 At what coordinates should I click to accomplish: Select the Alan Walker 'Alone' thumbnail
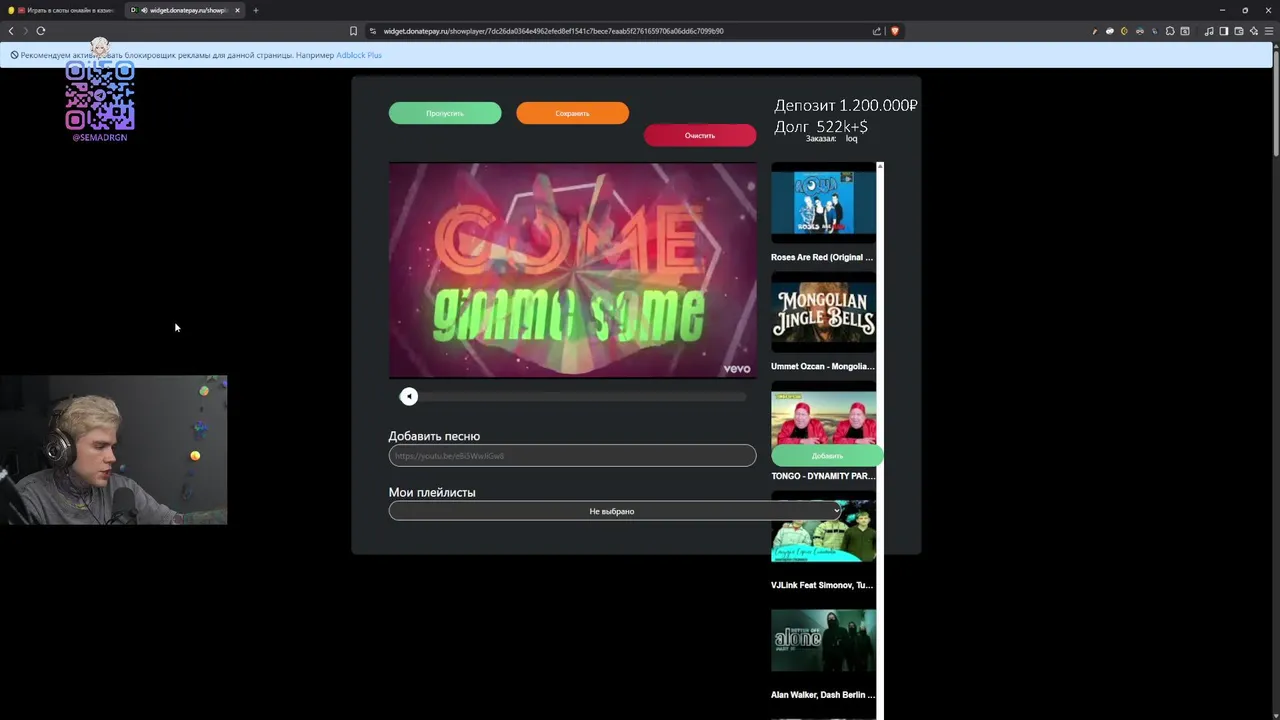pyautogui.click(x=823, y=641)
